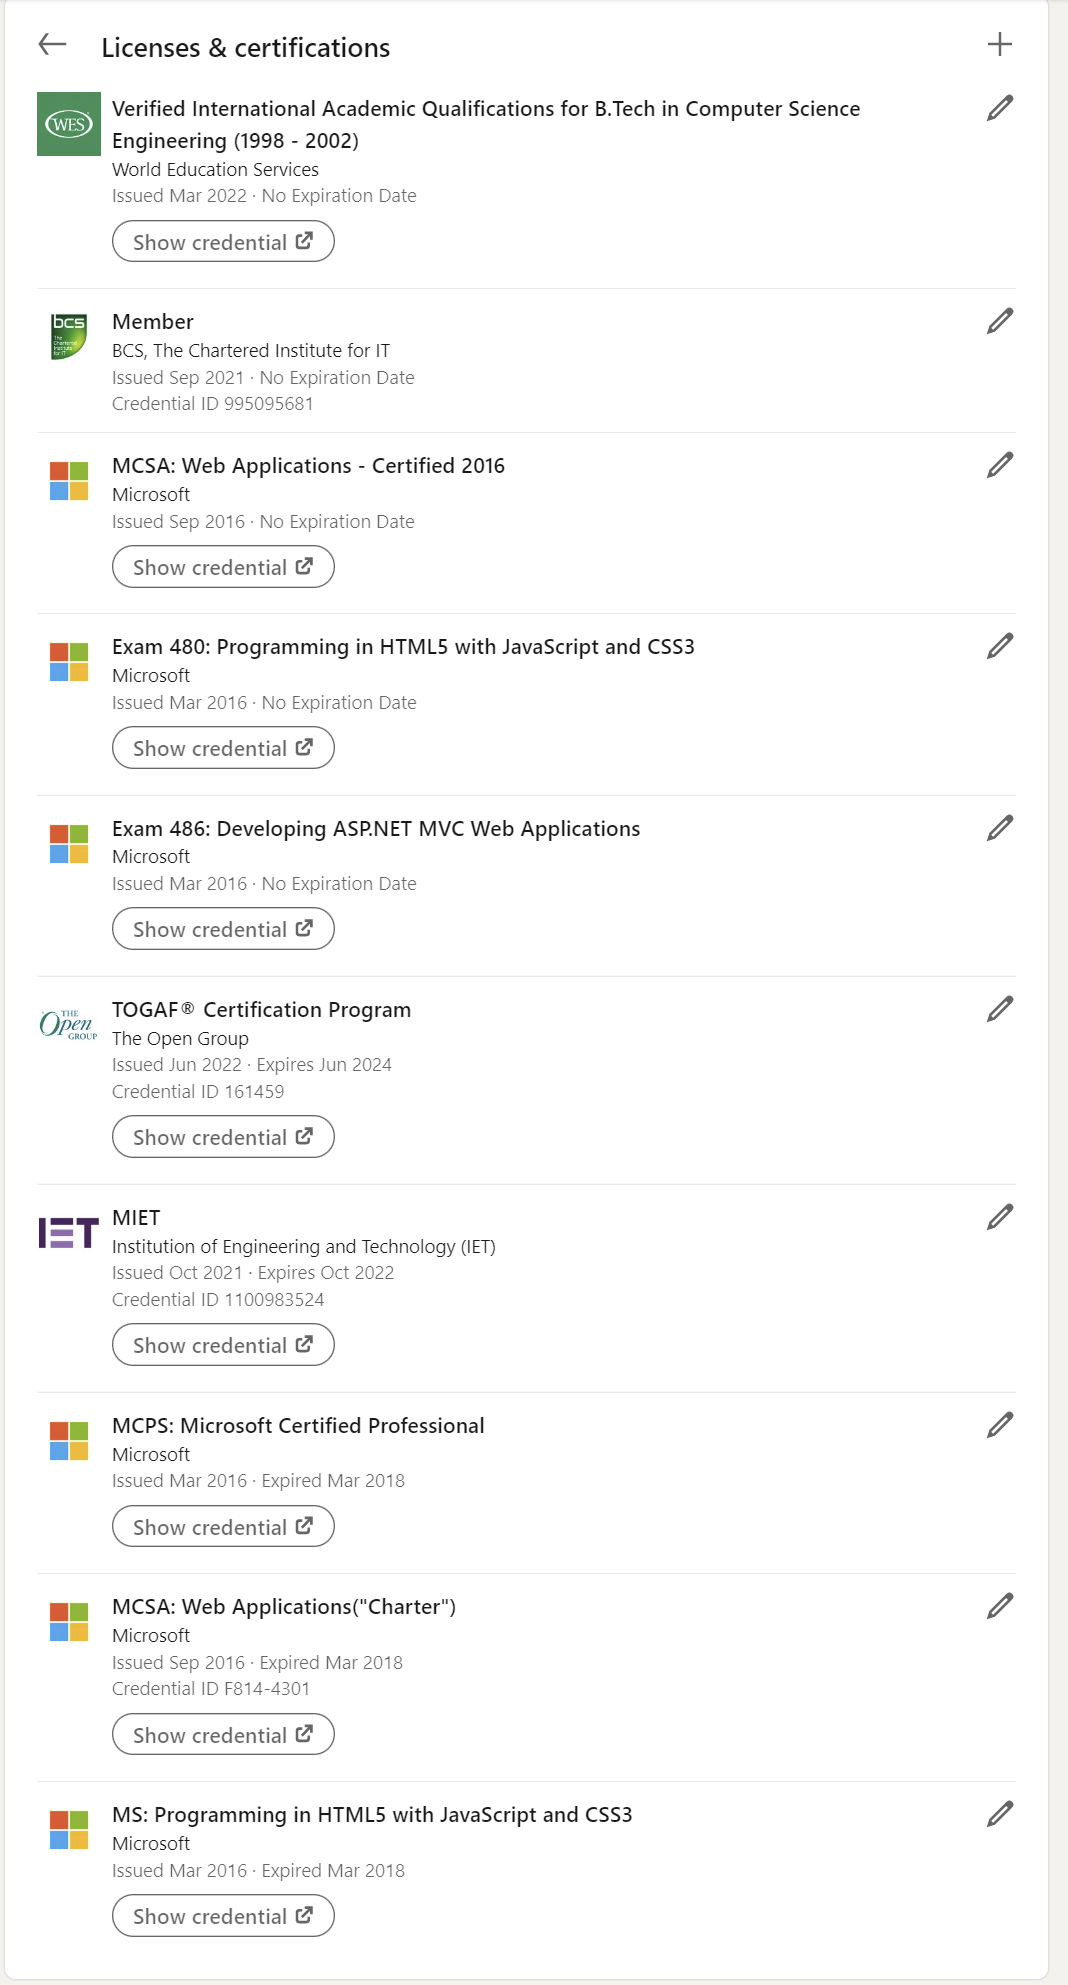The height and width of the screenshot is (1985, 1068).
Task: Open the World Education Services logo thumbnail
Action: (x=69, y=124)
